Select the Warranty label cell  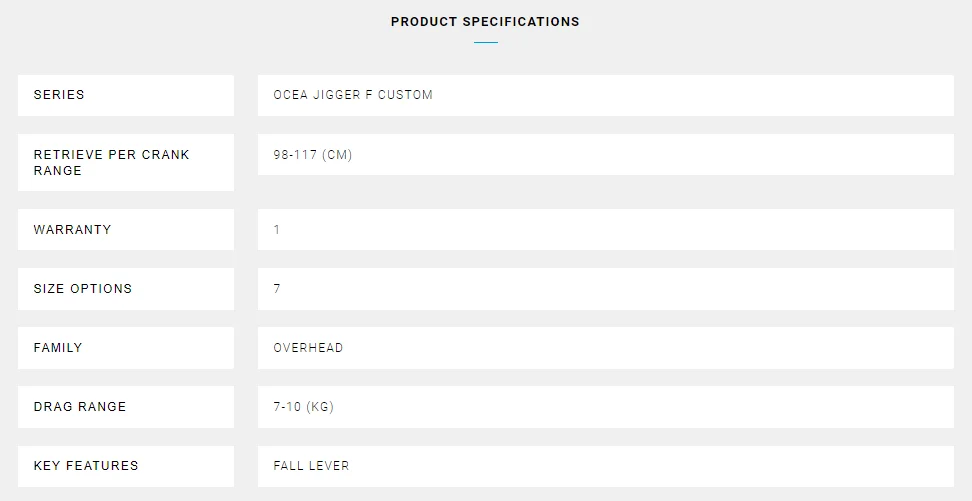point(126,229)
